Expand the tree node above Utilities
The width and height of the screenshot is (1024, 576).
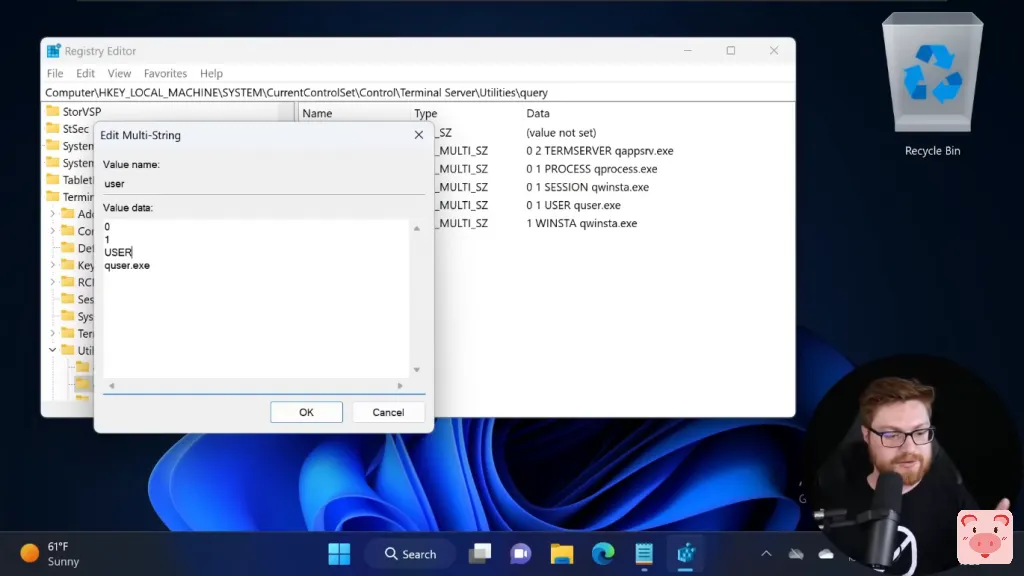[x=53, y=333]
